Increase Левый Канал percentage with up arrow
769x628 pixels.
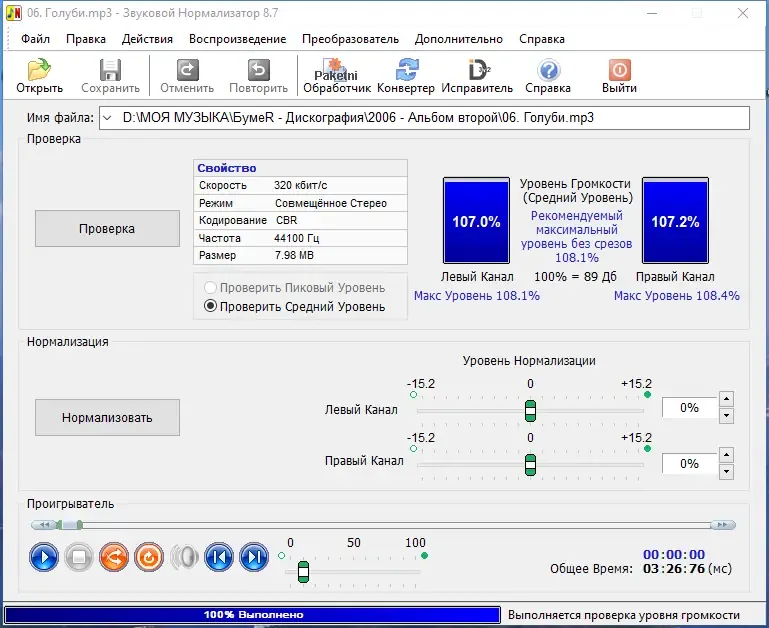coord(726,399)
